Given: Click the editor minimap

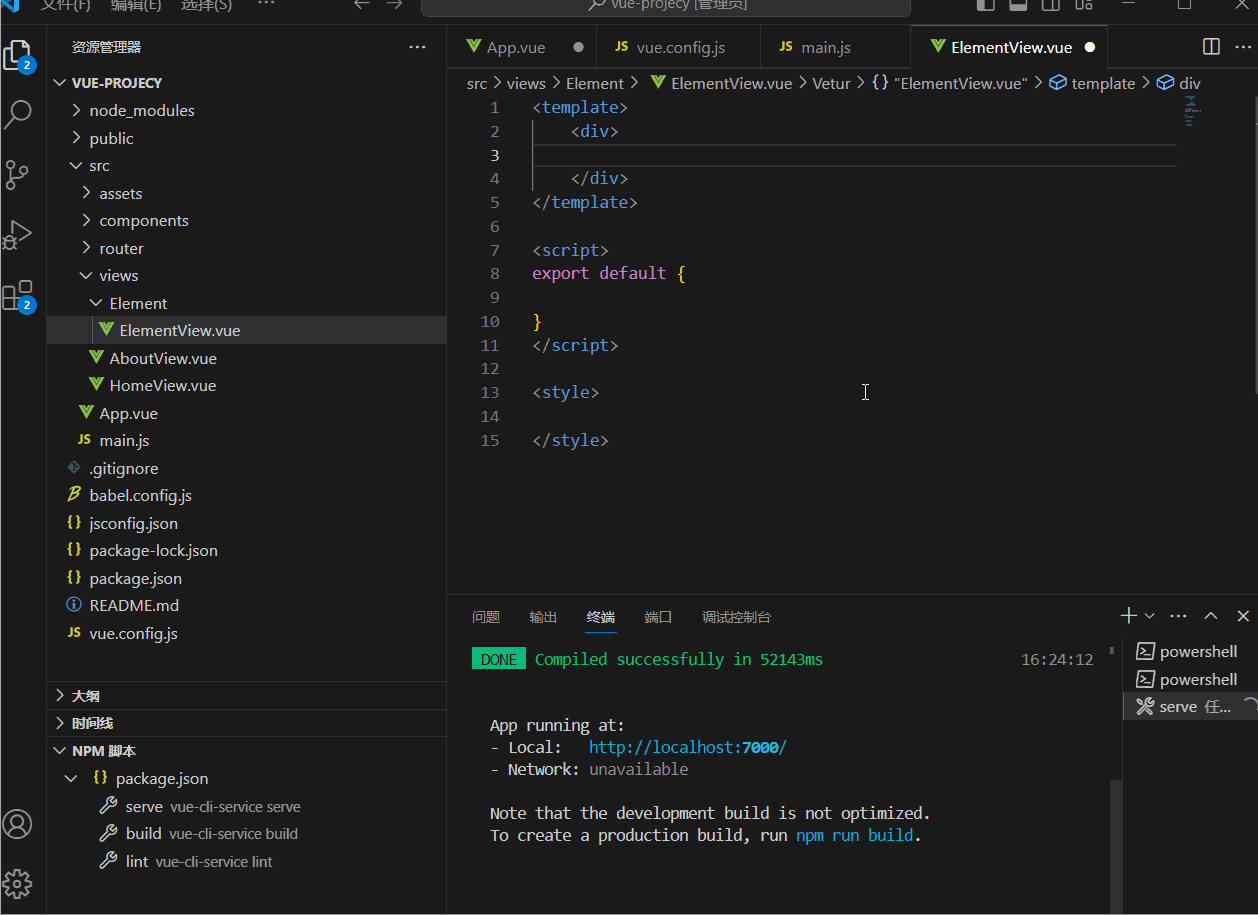Looking at the screenshot, I should click(1191, 112).
